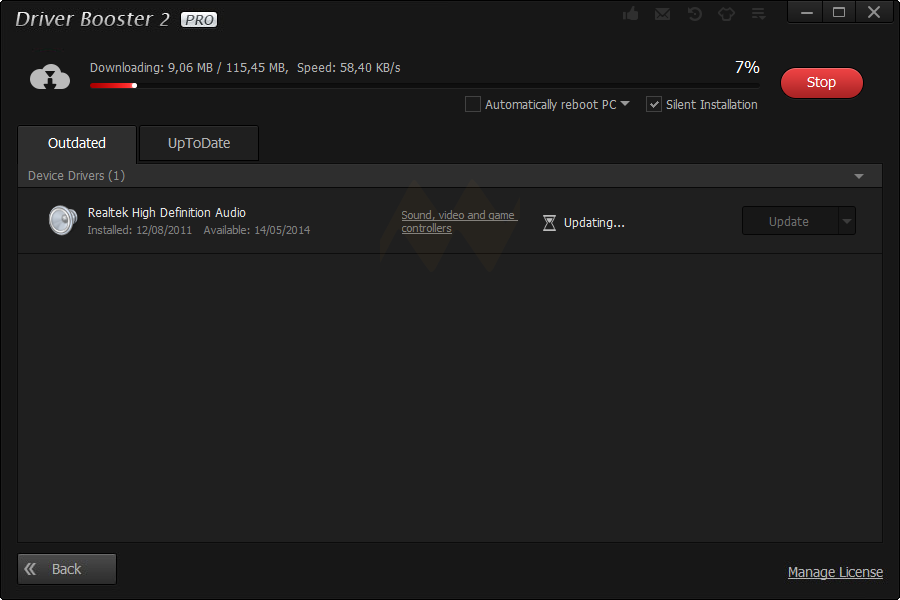The width and height of the screenshot is (900, 600).
Task: Click the Speed: 58,40 KB/s text
Action: point(348,68)
